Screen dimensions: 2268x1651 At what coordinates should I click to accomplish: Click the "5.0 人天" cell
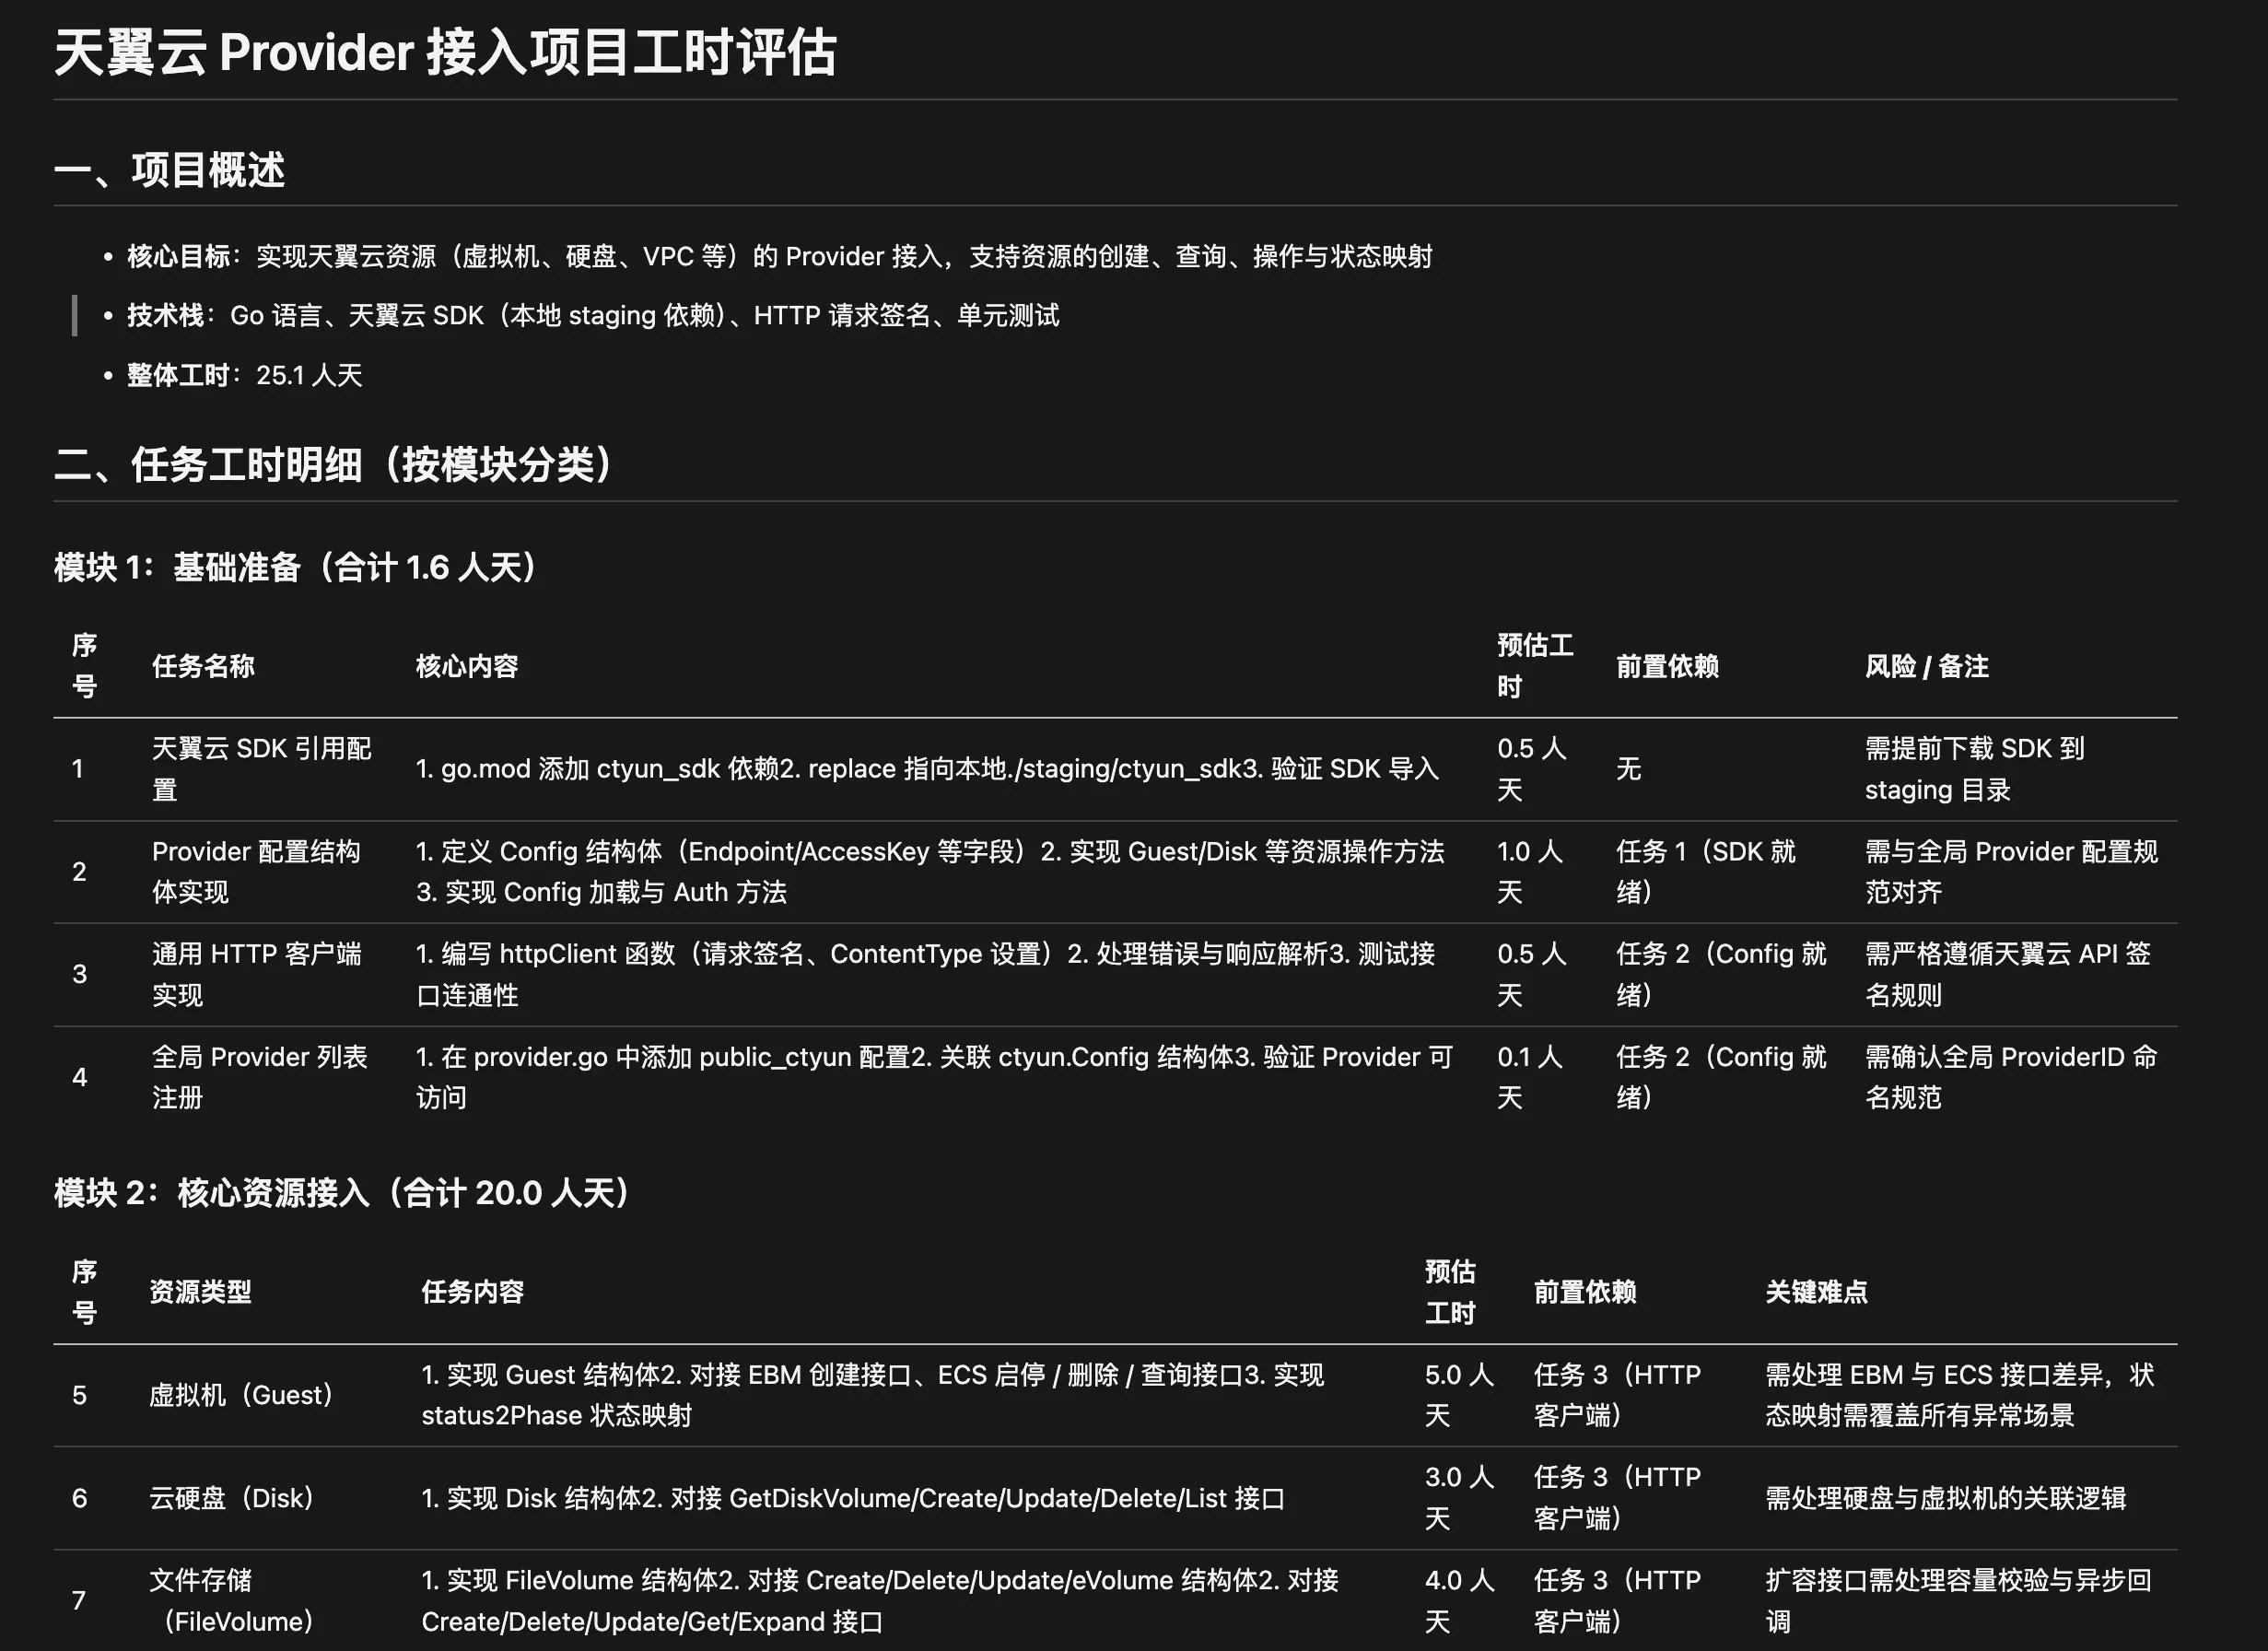[1459, 1396]
